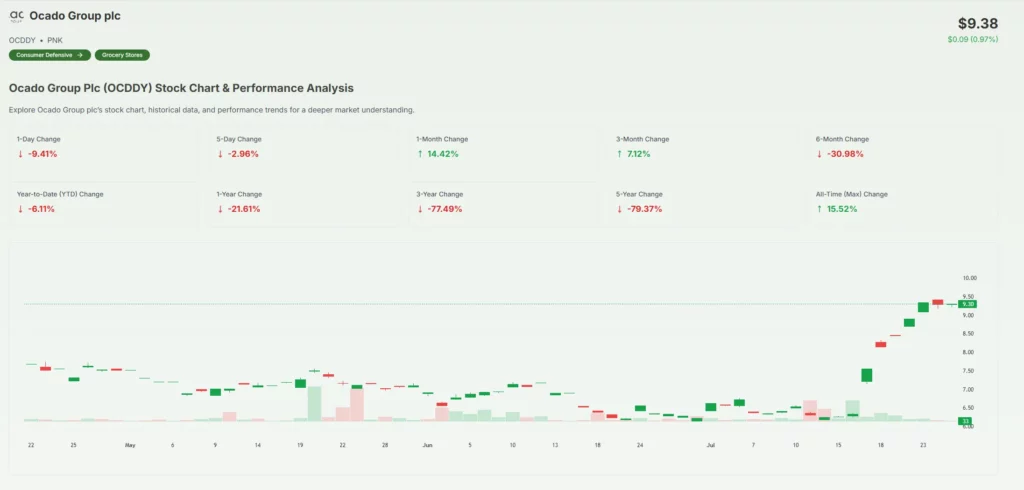Screen dimensions: 1024x490
Task: Click the red down arrow in 1-Day Change
Action: coord(21,154)
